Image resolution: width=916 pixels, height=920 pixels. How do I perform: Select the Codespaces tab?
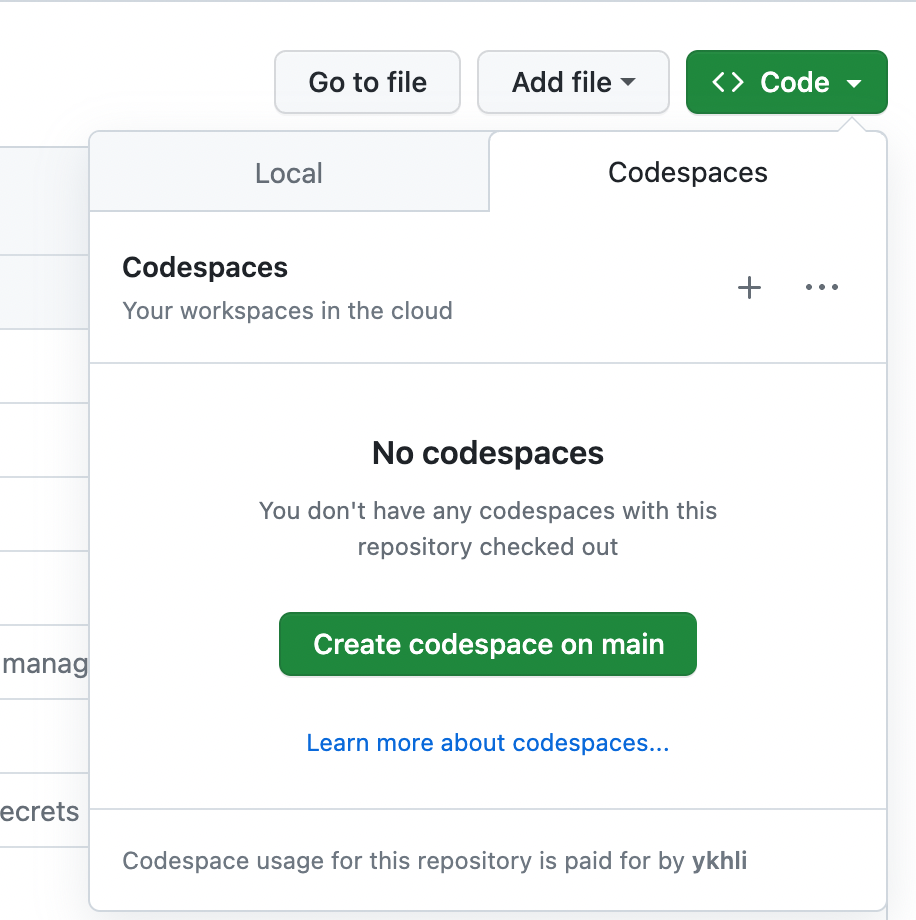(688, 172)
